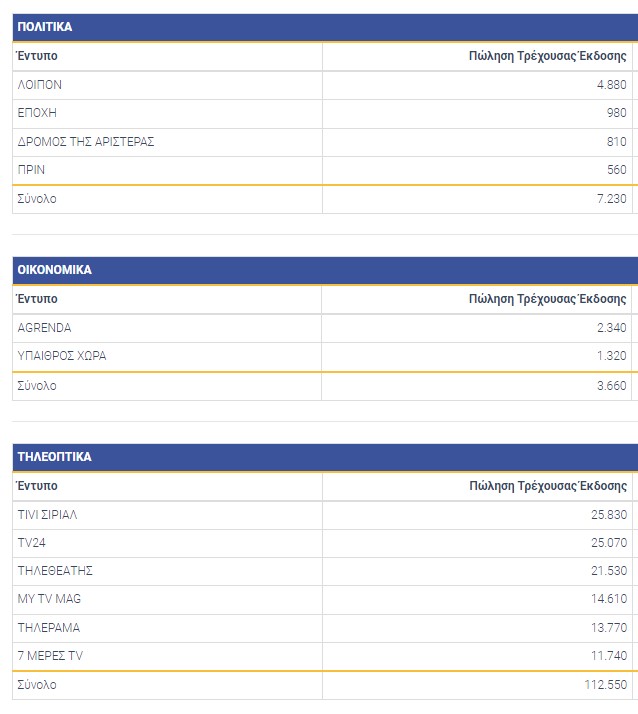Screen dimensions: 638x714
Task: Select the ΤΙVI ΣΙΡΙΑΛ magazine name
Action: tap(47, 515)
